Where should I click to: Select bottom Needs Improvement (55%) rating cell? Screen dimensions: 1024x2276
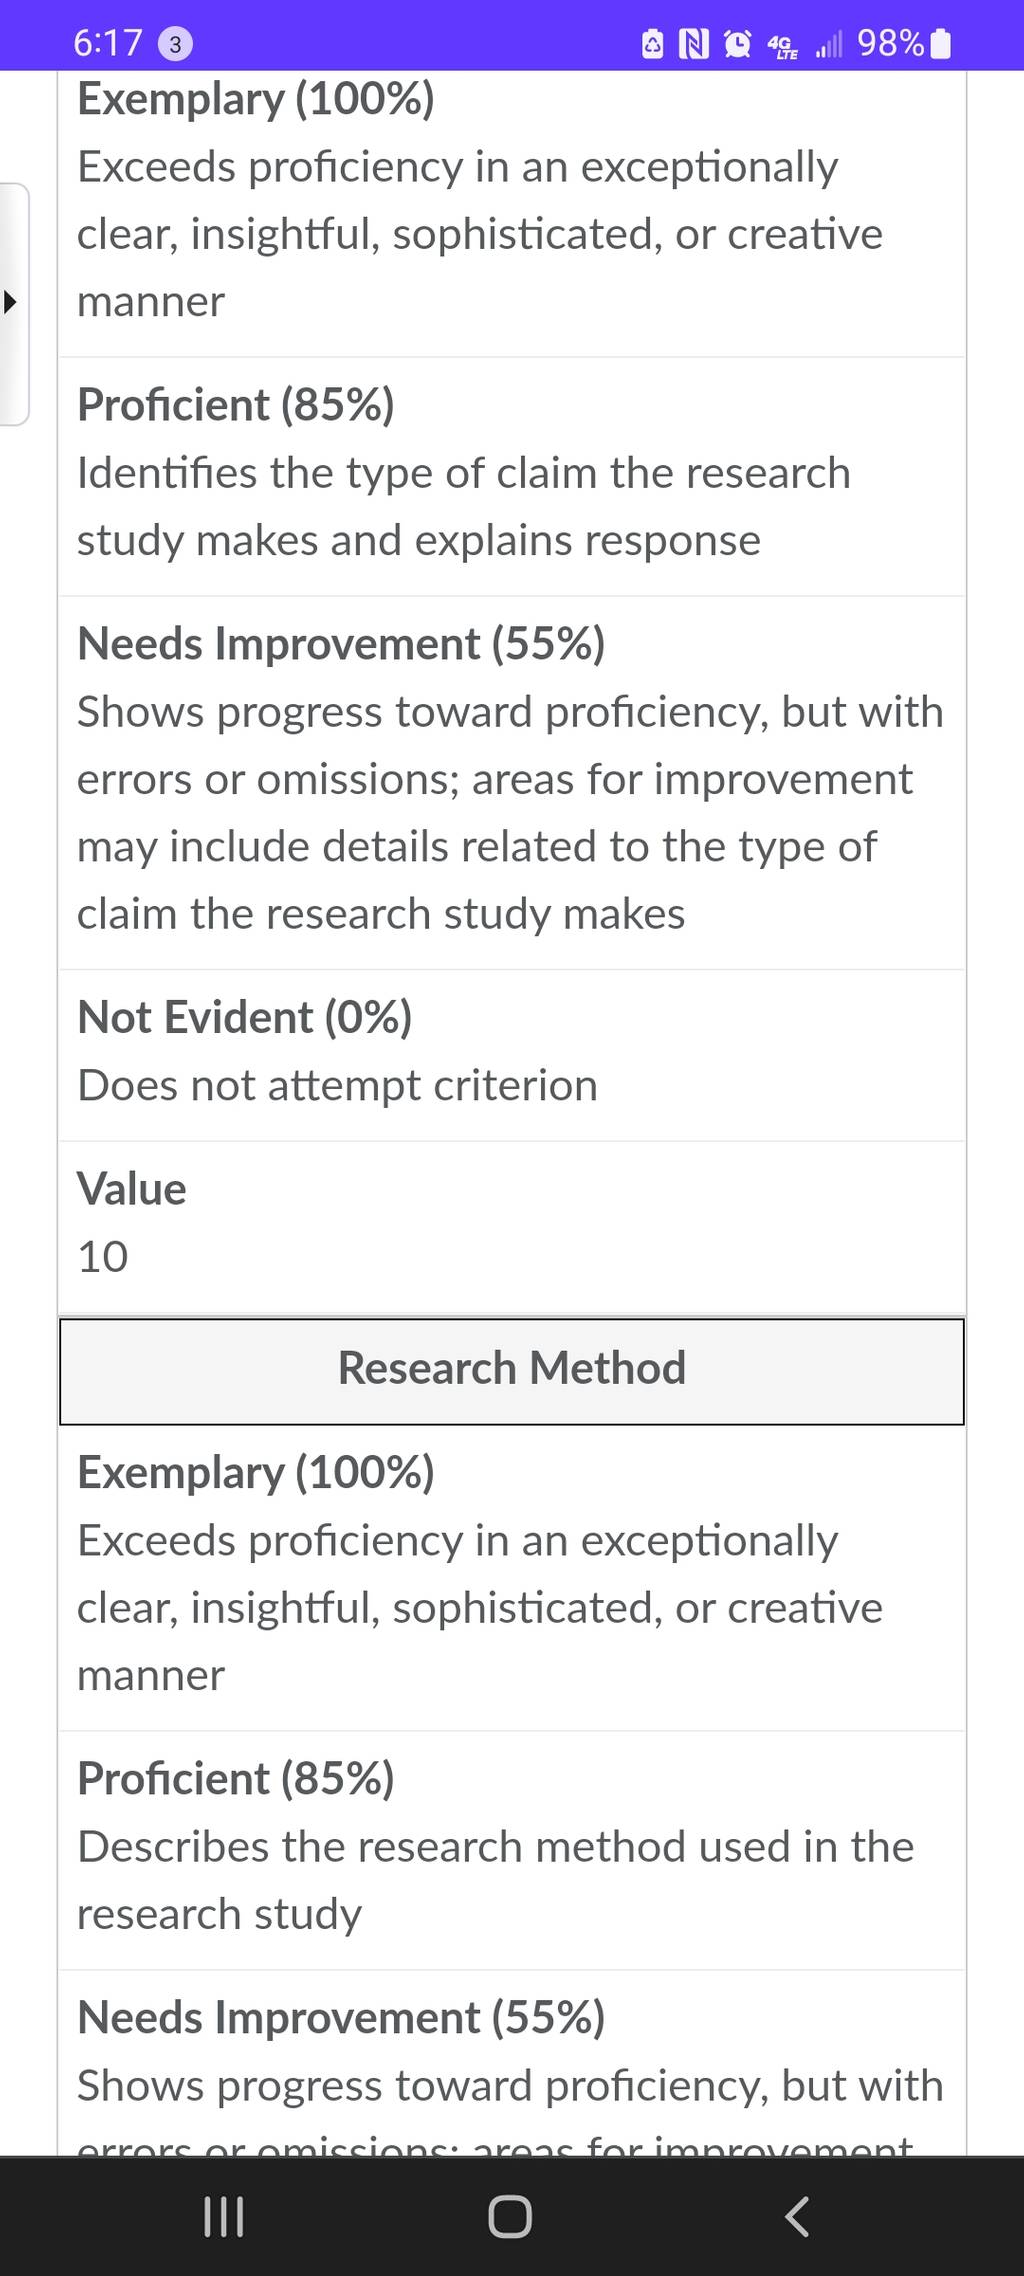point(512,2063)
